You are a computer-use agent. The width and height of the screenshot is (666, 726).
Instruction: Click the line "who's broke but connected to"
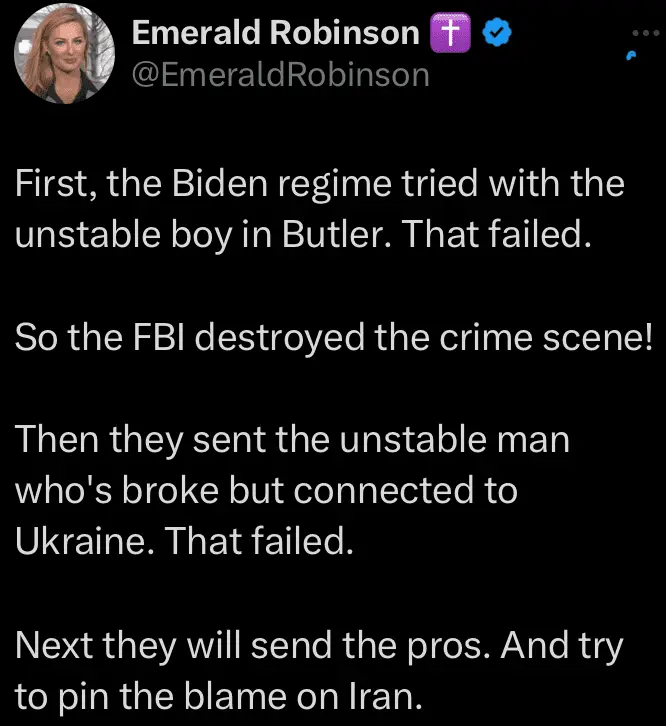click(267, 491)
